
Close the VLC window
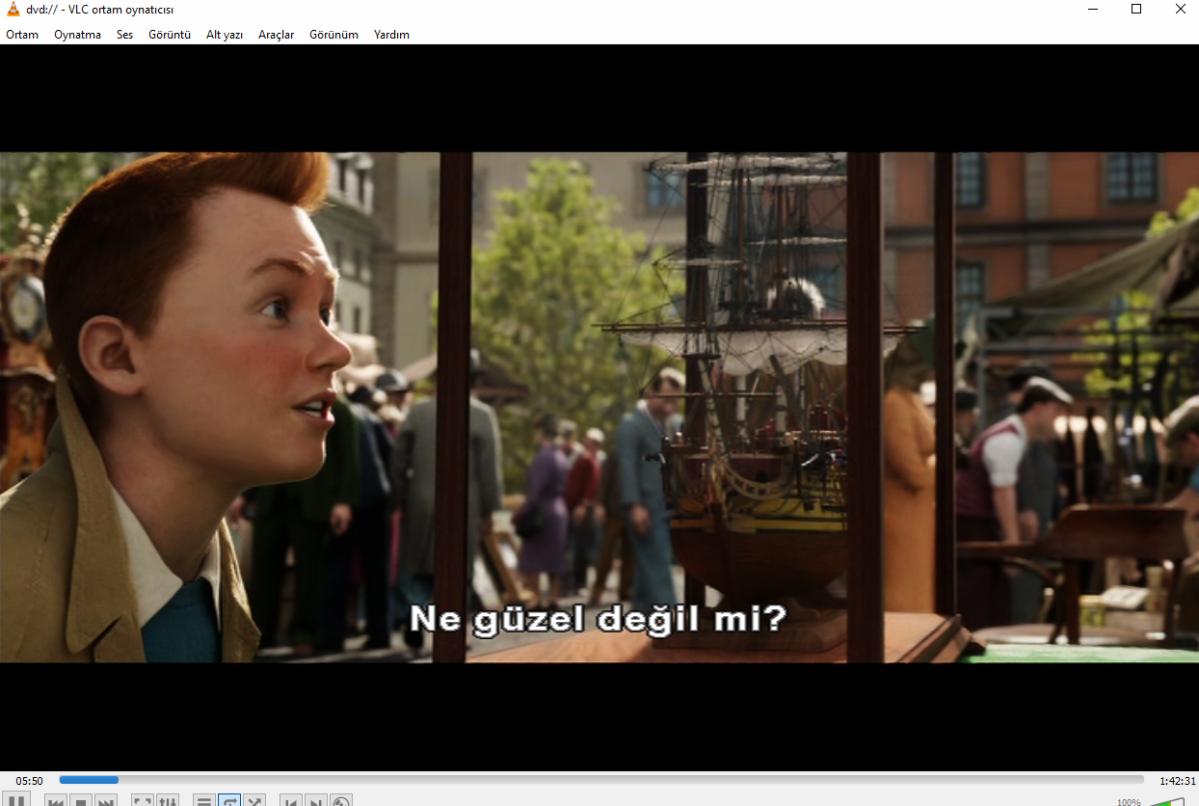(1180, 9)
